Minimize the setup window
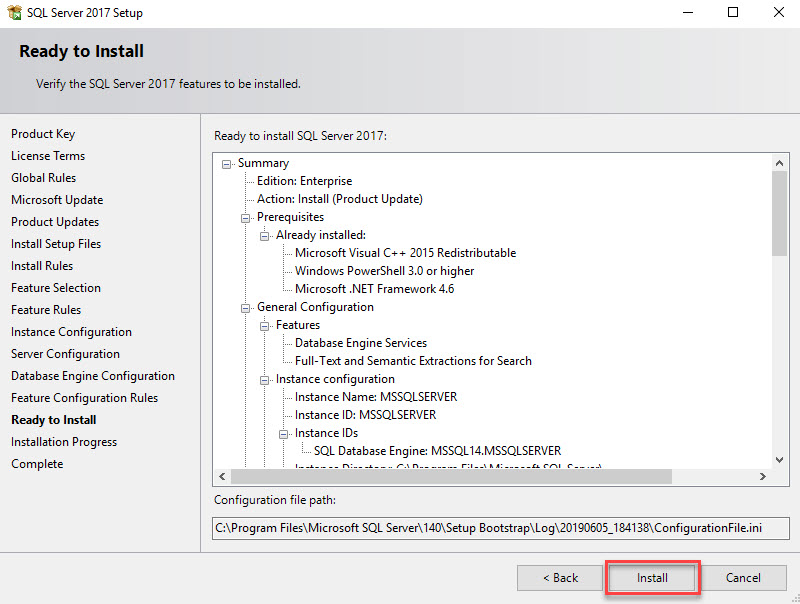800x604 pixels. coord(688,12)
